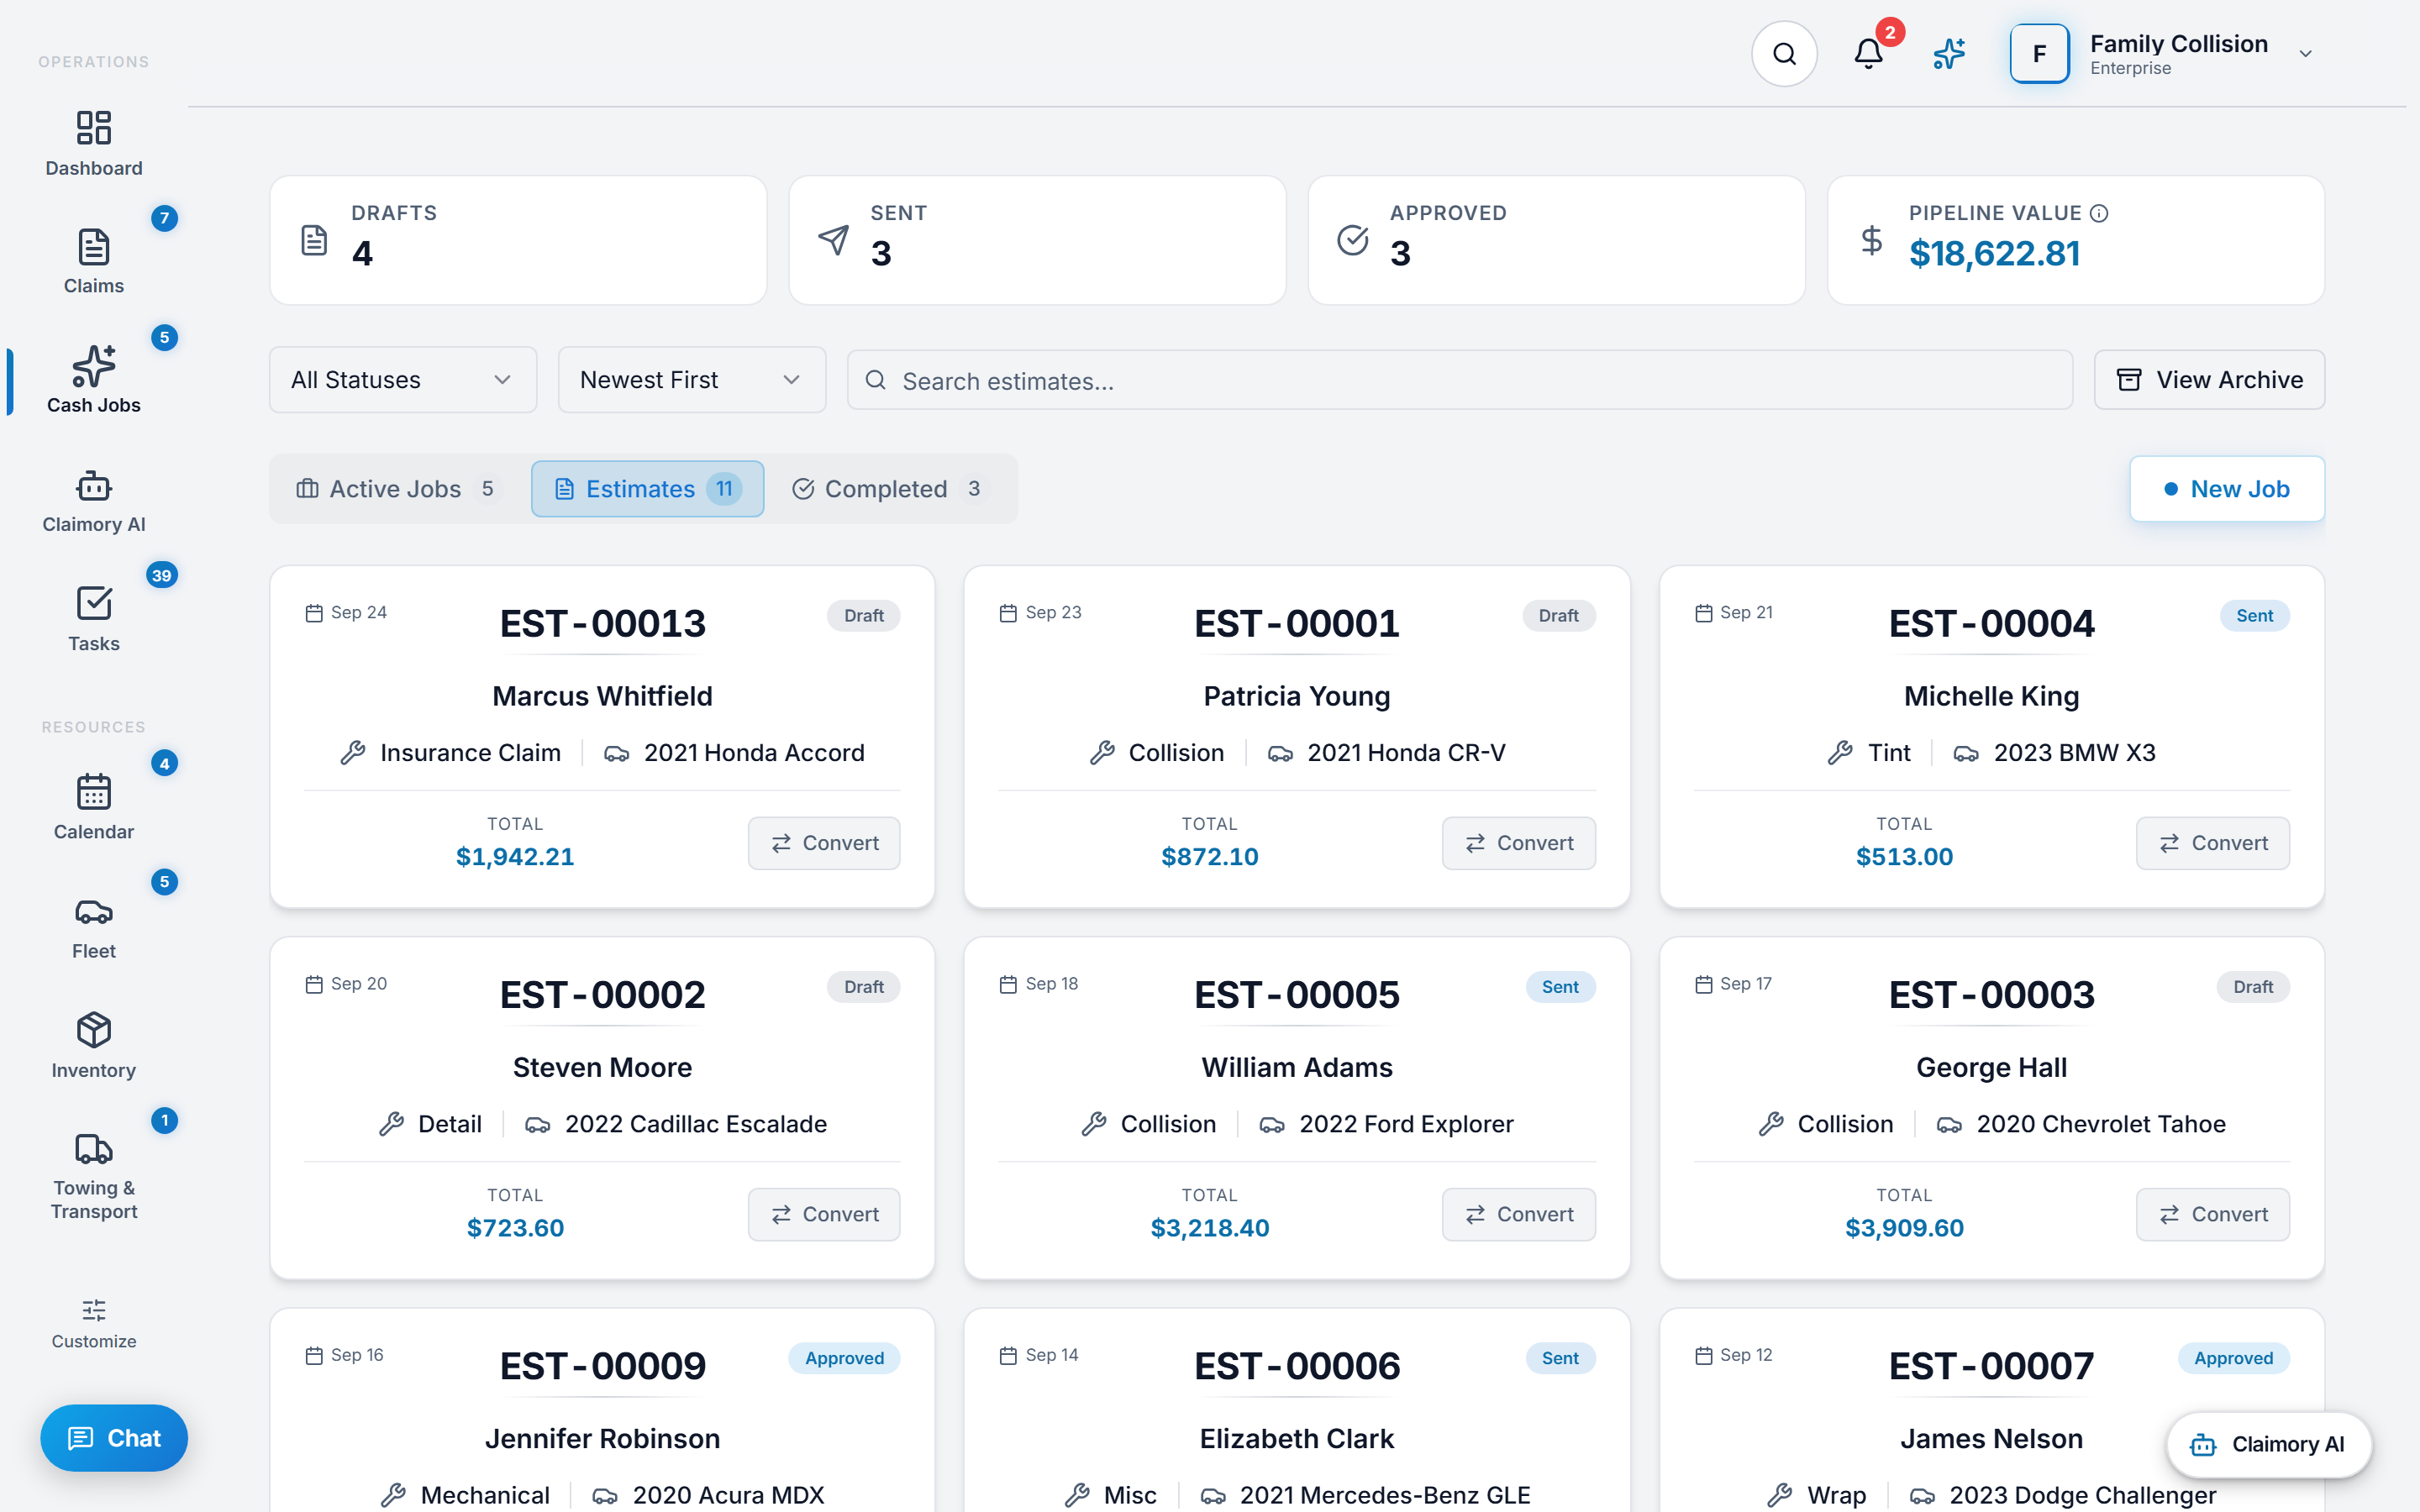Open the Dashboard sidebar icon
Image resolution: width=2420 pixels, height=1512 pixels.
click(94, 128)
